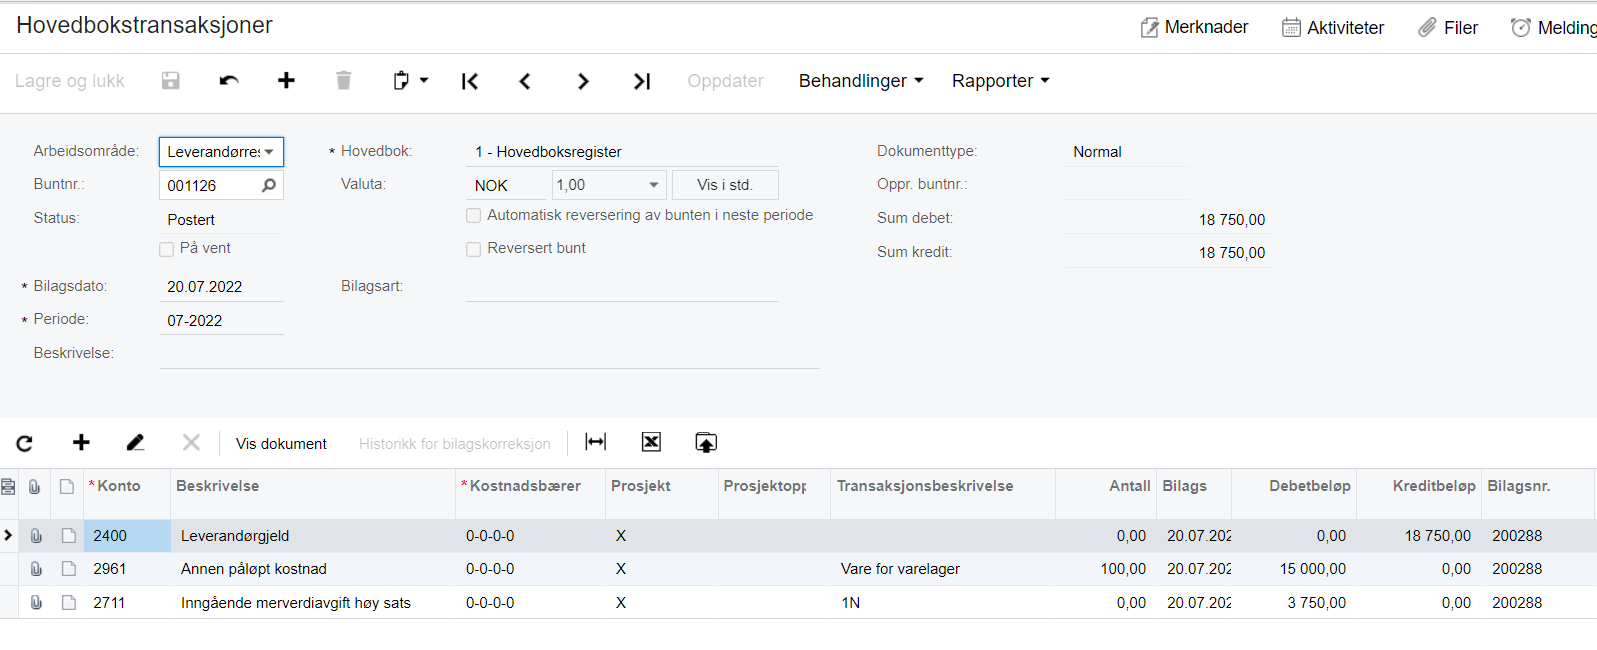Open the Valuta rate dropdown
The width and height of the screenshot is (1597, 650).
(x=654, y=185)
